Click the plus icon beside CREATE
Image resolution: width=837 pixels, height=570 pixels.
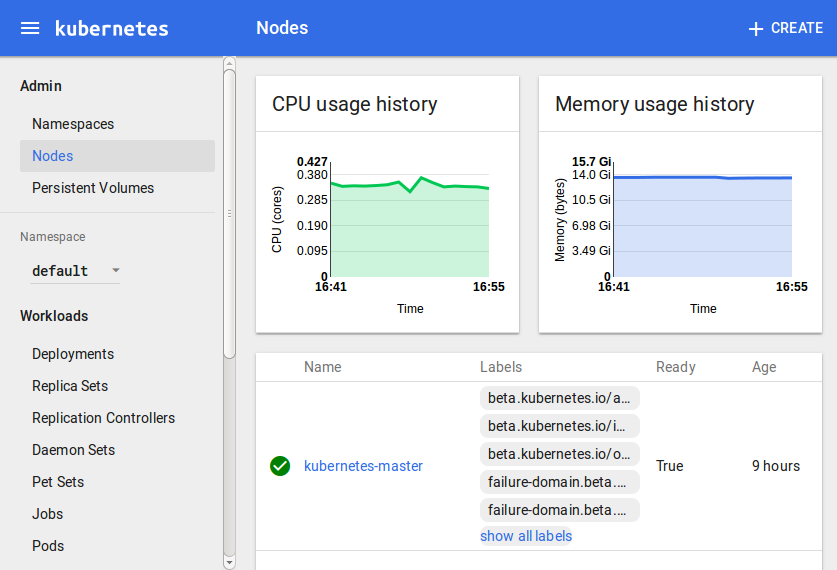756,29
